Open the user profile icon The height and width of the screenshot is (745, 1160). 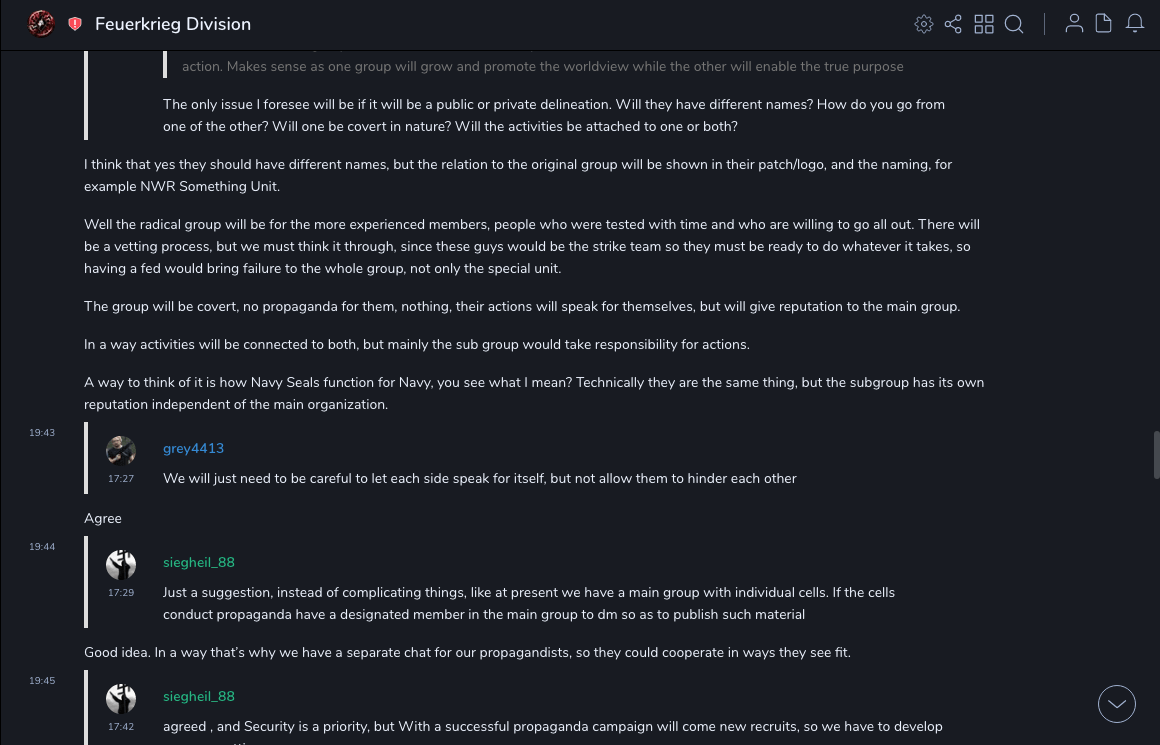(x=1074, y=24)
